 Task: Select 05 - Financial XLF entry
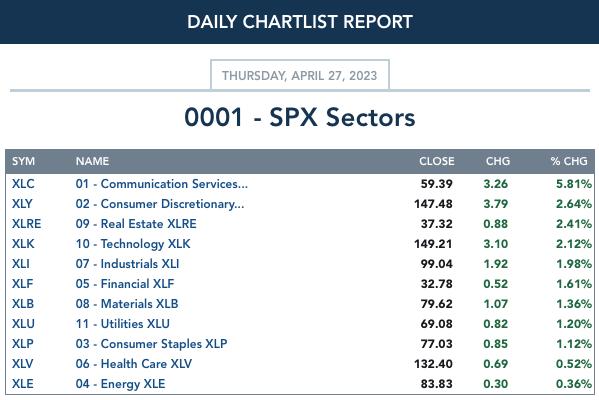click(125, 283)
